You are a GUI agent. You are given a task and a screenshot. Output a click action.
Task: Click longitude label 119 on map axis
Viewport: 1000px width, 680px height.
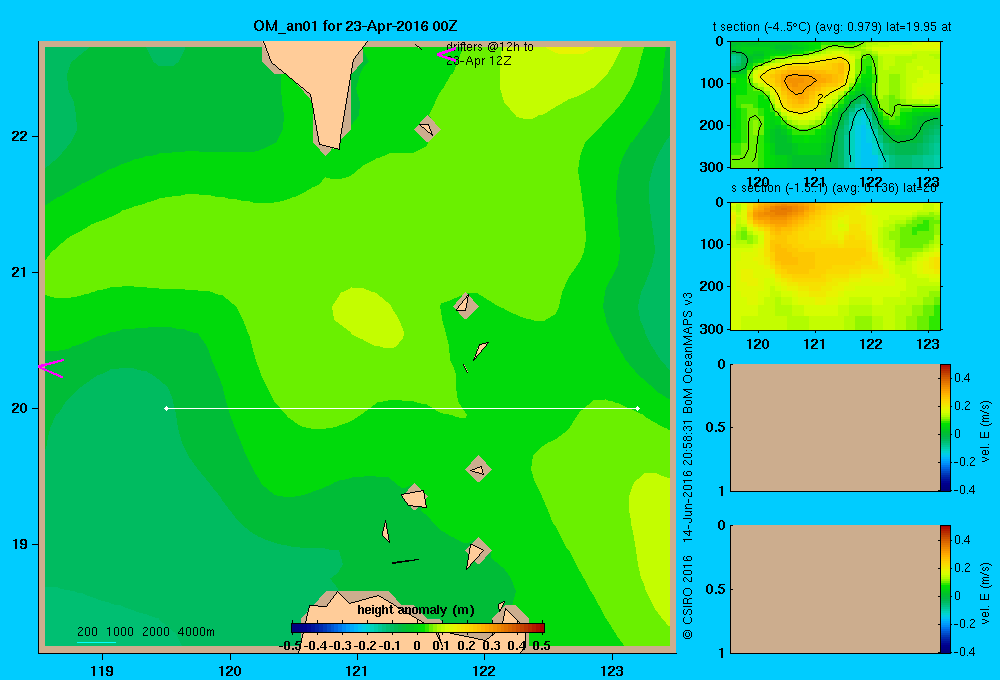102,670
